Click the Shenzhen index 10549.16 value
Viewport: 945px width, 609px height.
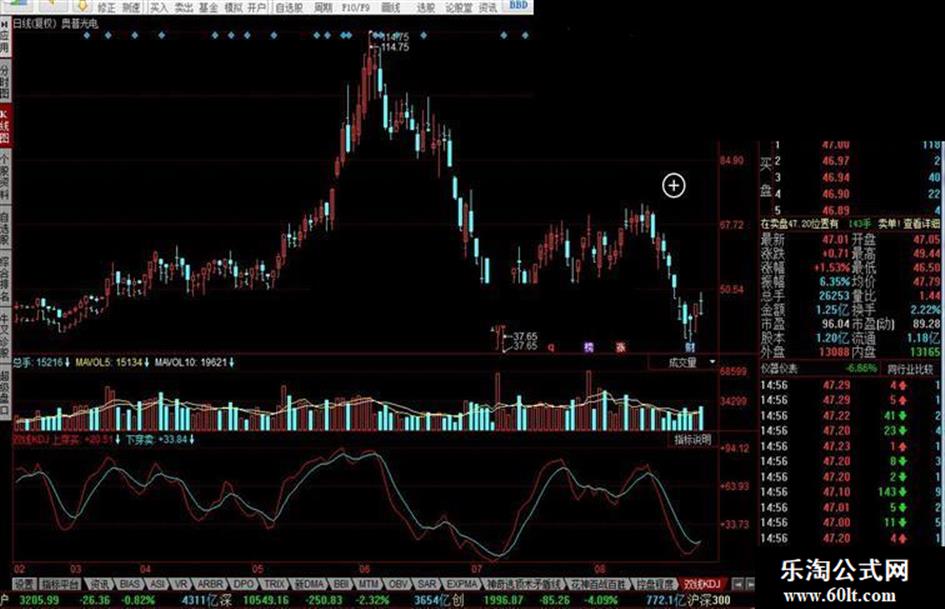coord(266,601)
